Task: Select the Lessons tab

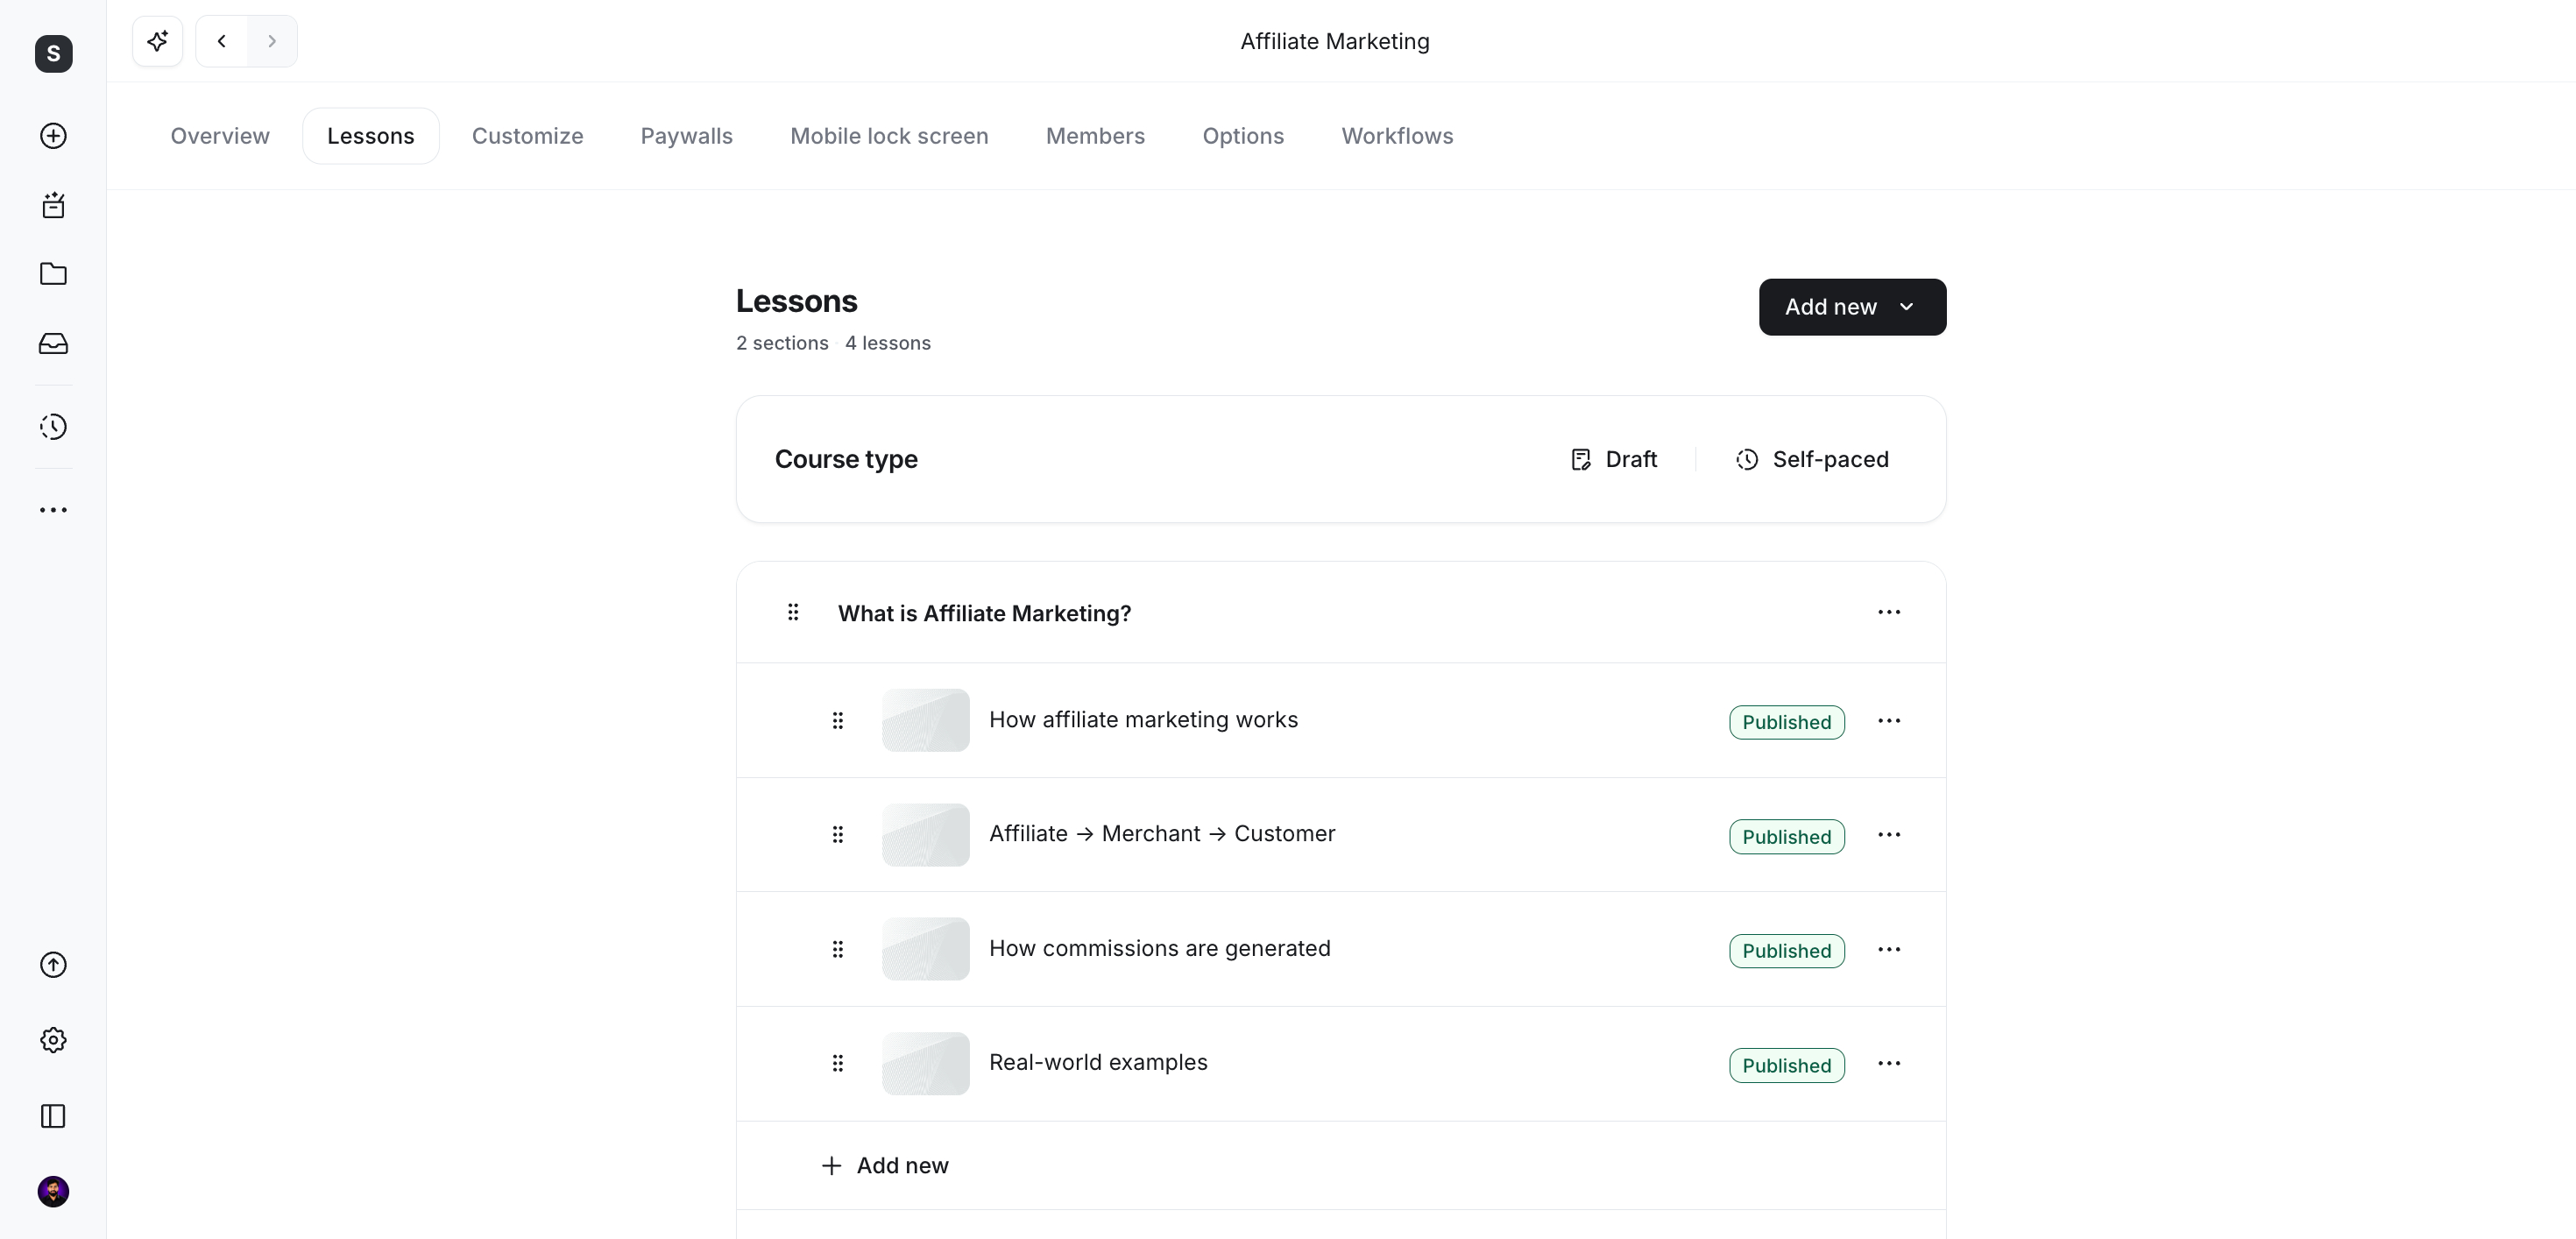Action: point(371,136)
